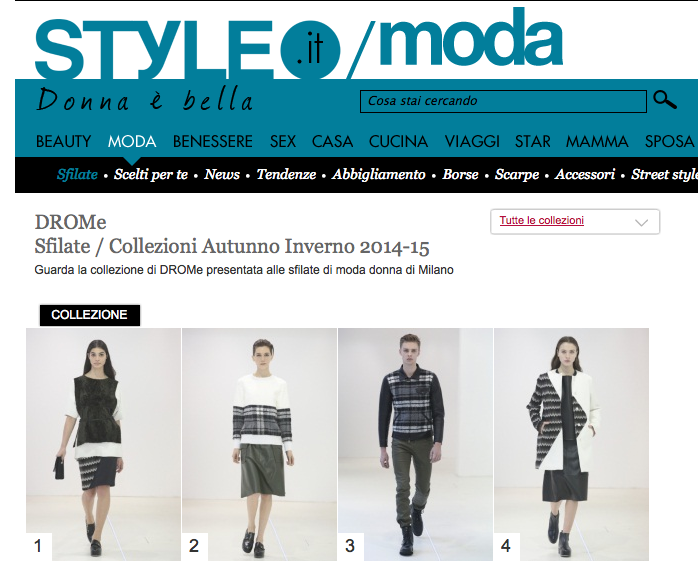
Task: Click the /moda section logo
Action: (454, 42)
